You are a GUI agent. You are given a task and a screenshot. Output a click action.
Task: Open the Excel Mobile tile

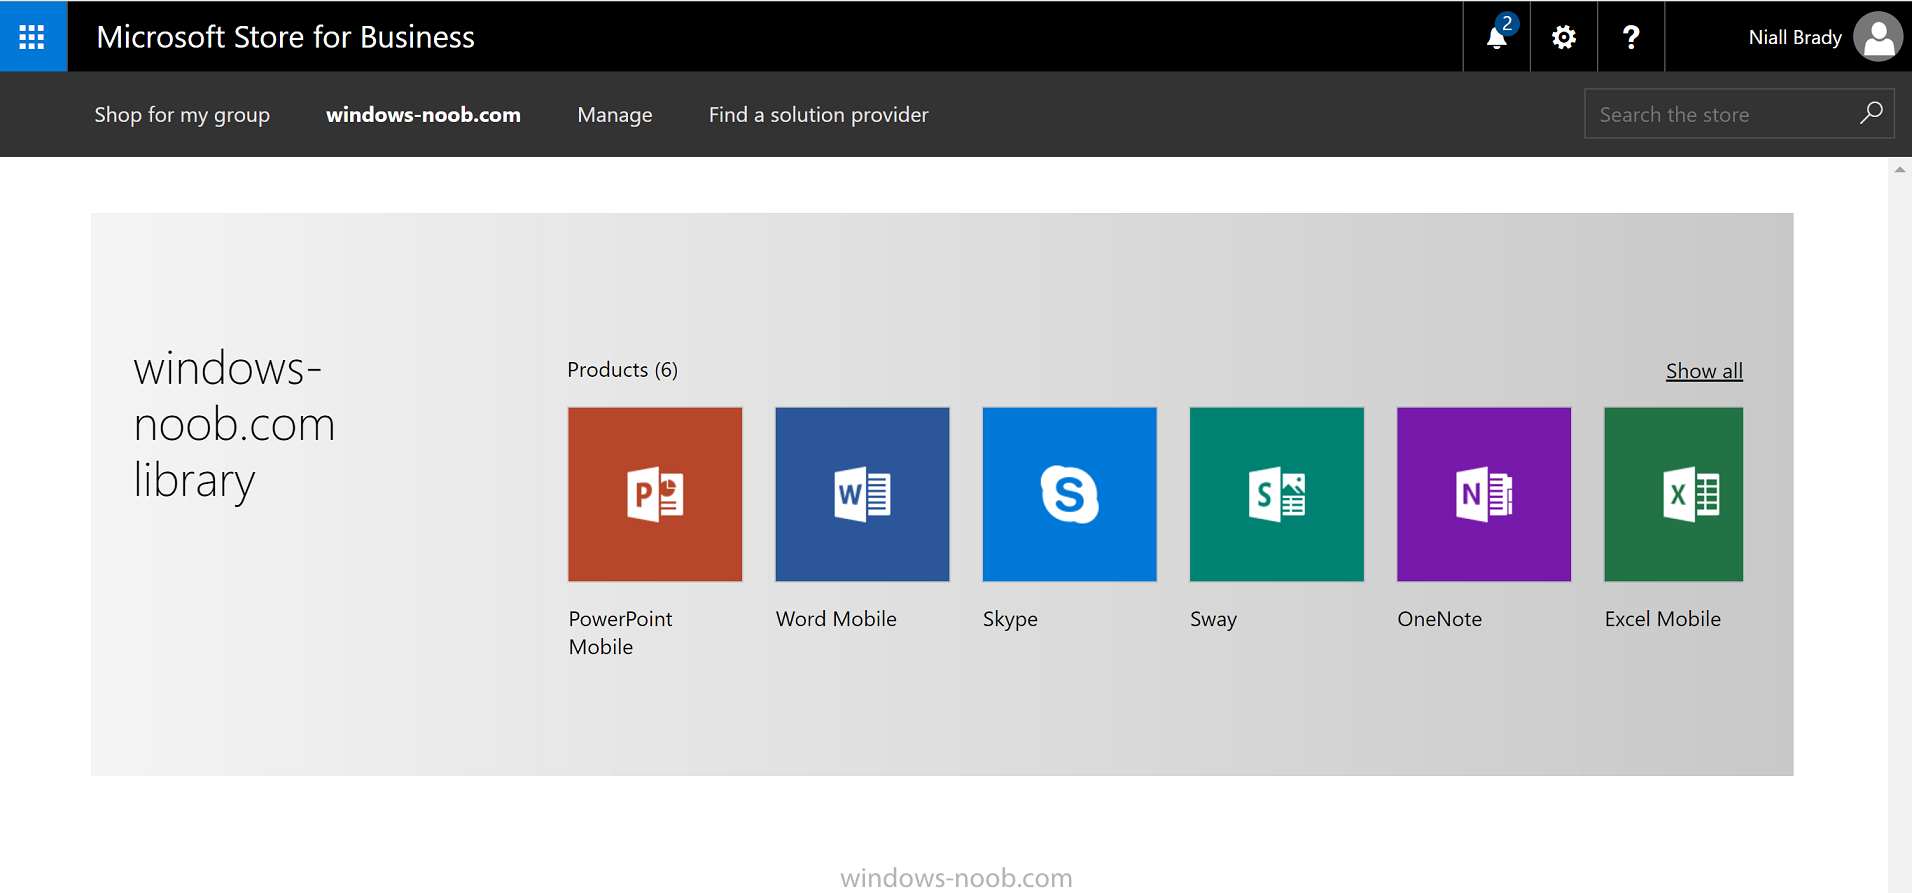coord(1673,494)
